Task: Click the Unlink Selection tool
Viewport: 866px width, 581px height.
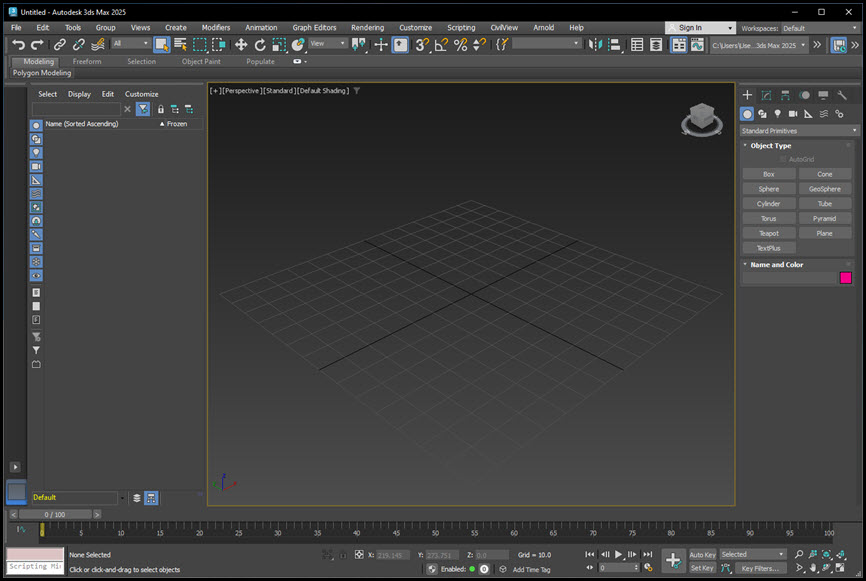Action: point(78,45)
